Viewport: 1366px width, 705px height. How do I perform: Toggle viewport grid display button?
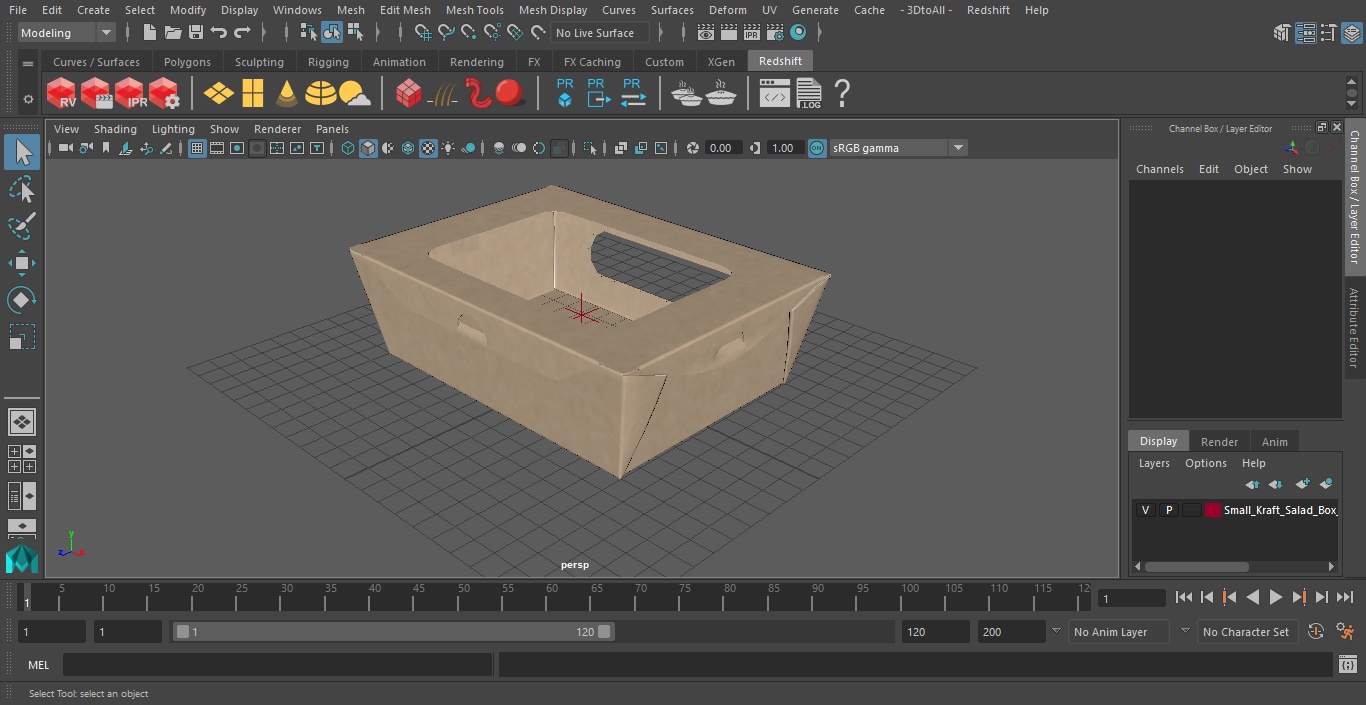pyautogui.click(x=197, y=148)
